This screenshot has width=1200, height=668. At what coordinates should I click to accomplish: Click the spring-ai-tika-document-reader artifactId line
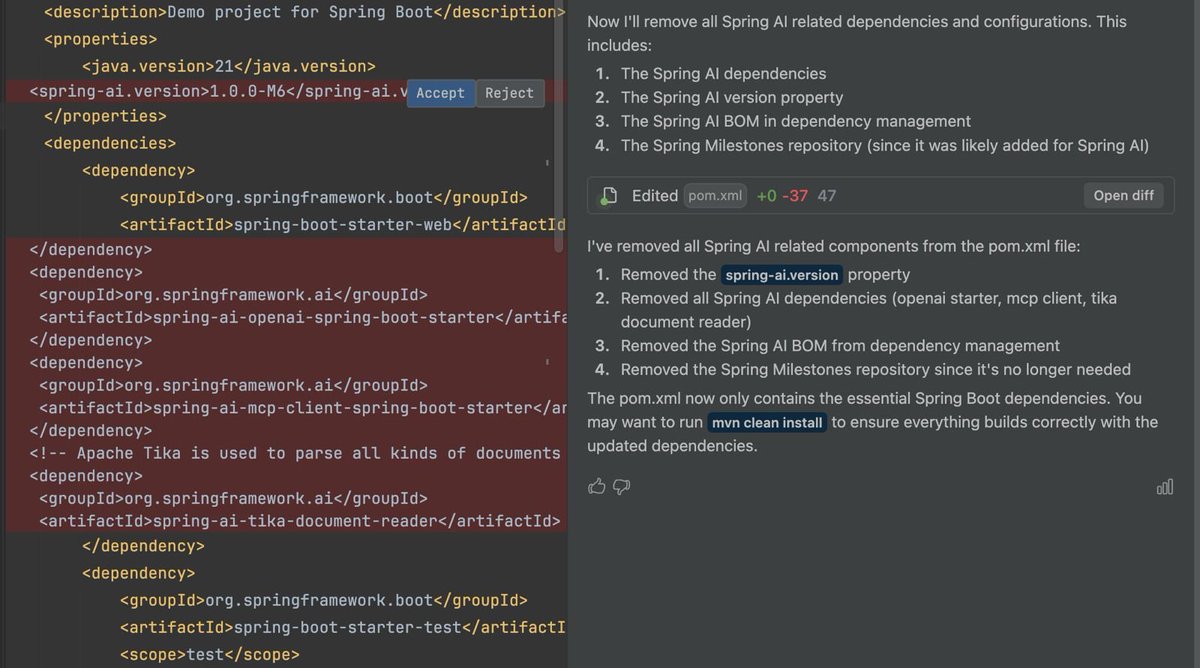[299, 521]
